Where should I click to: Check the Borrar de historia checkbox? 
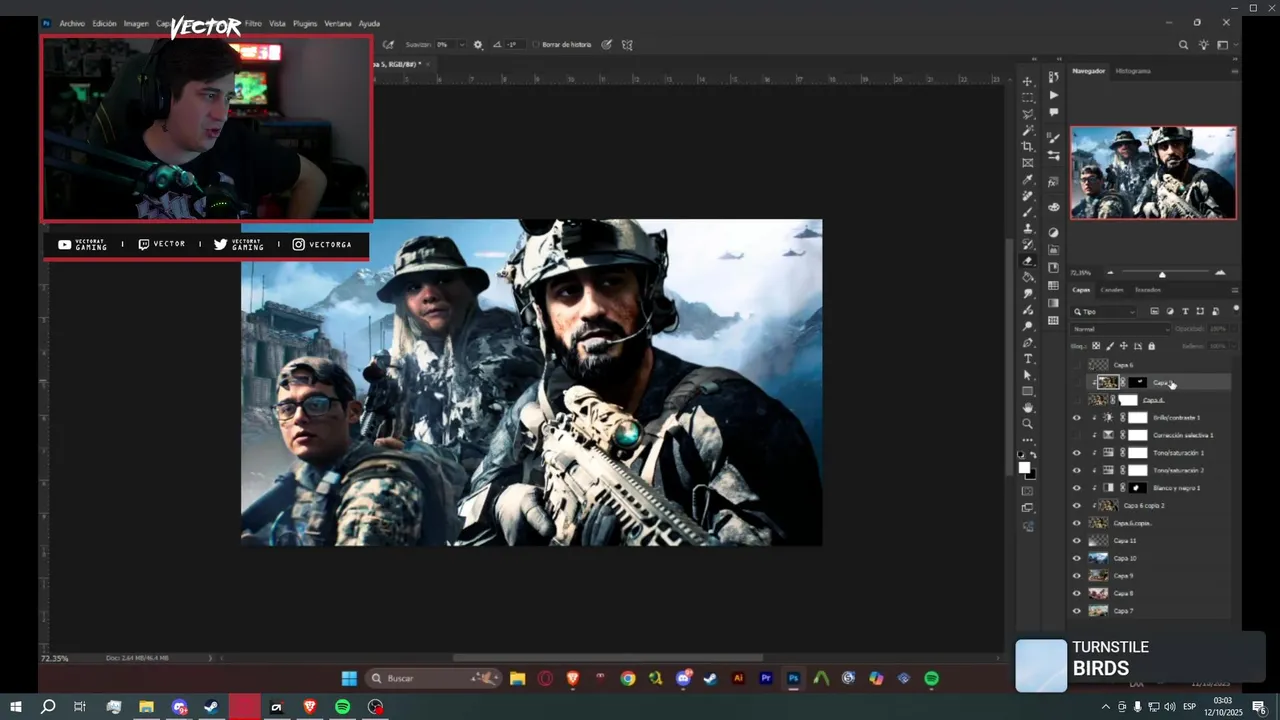[536, 45]
